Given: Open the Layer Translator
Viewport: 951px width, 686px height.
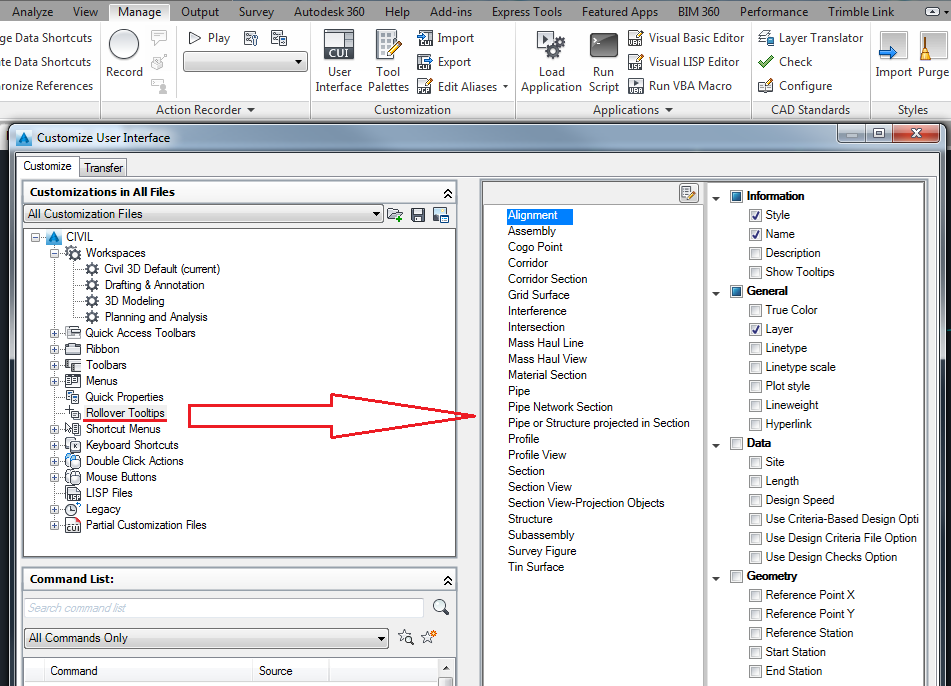Looking at the screenshot, I should [810, 38].
